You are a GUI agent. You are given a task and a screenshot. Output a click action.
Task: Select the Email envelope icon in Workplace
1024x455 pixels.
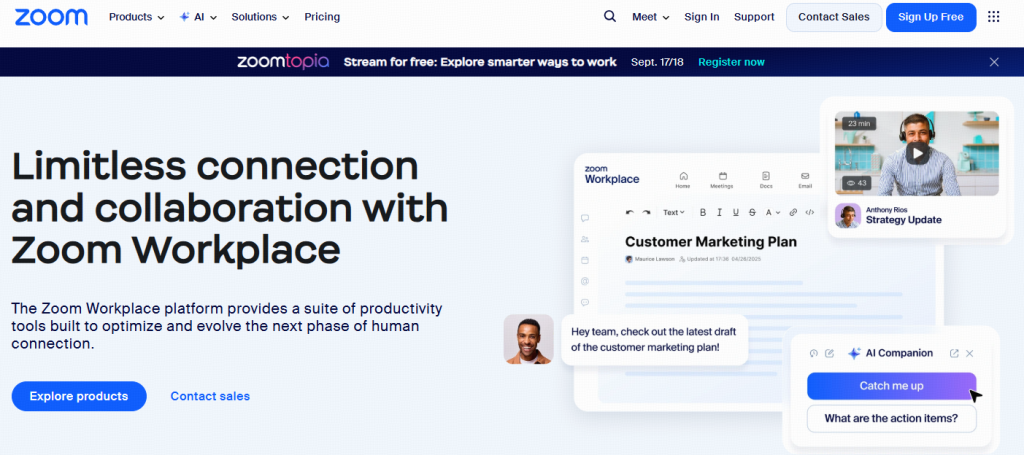tap(805, 176)
